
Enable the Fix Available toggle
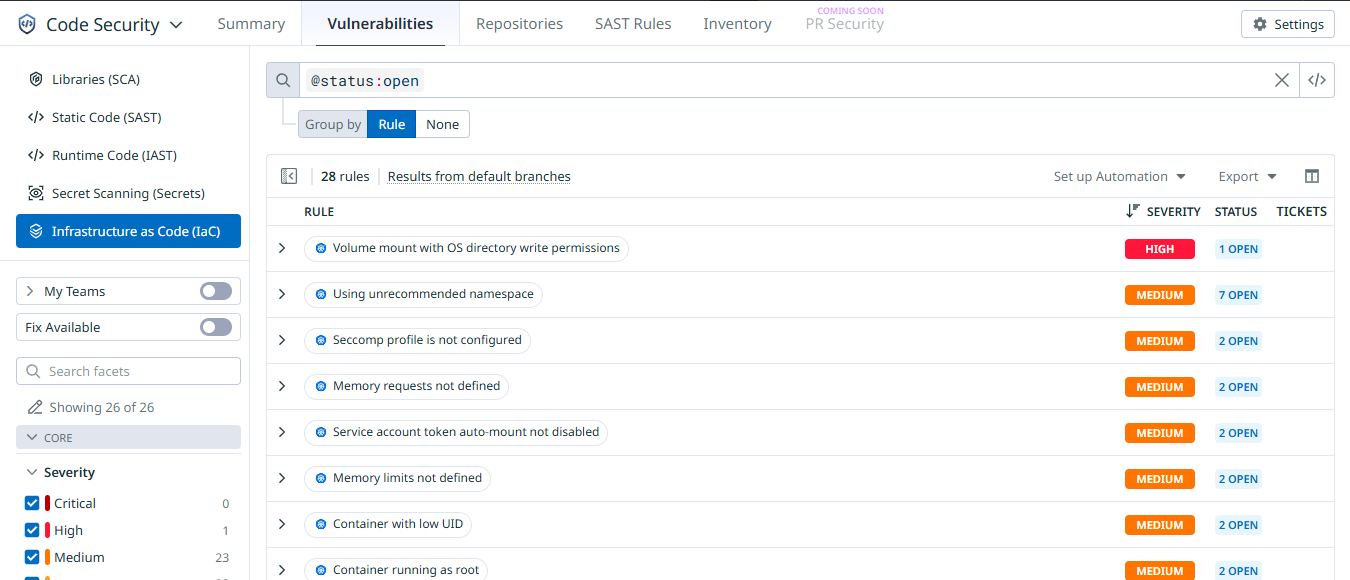coord(215,327)
